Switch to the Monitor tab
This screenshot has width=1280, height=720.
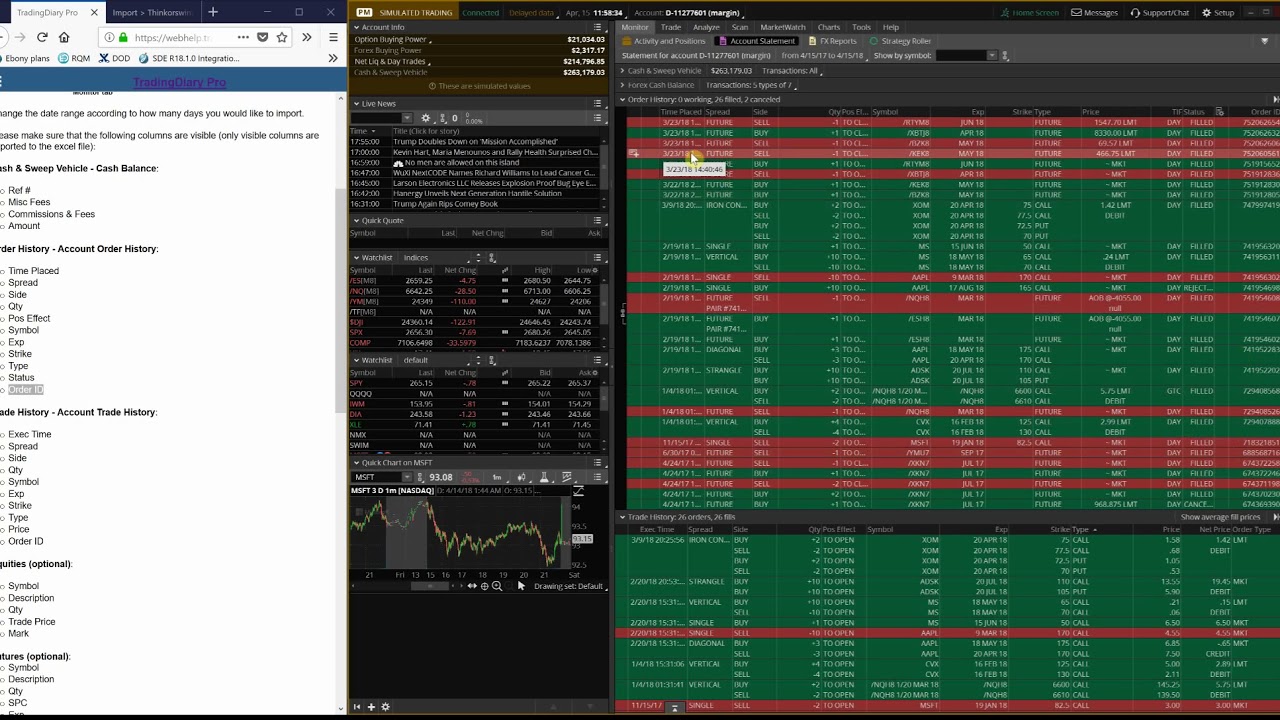pyautogui.click(x=635, y=27)
